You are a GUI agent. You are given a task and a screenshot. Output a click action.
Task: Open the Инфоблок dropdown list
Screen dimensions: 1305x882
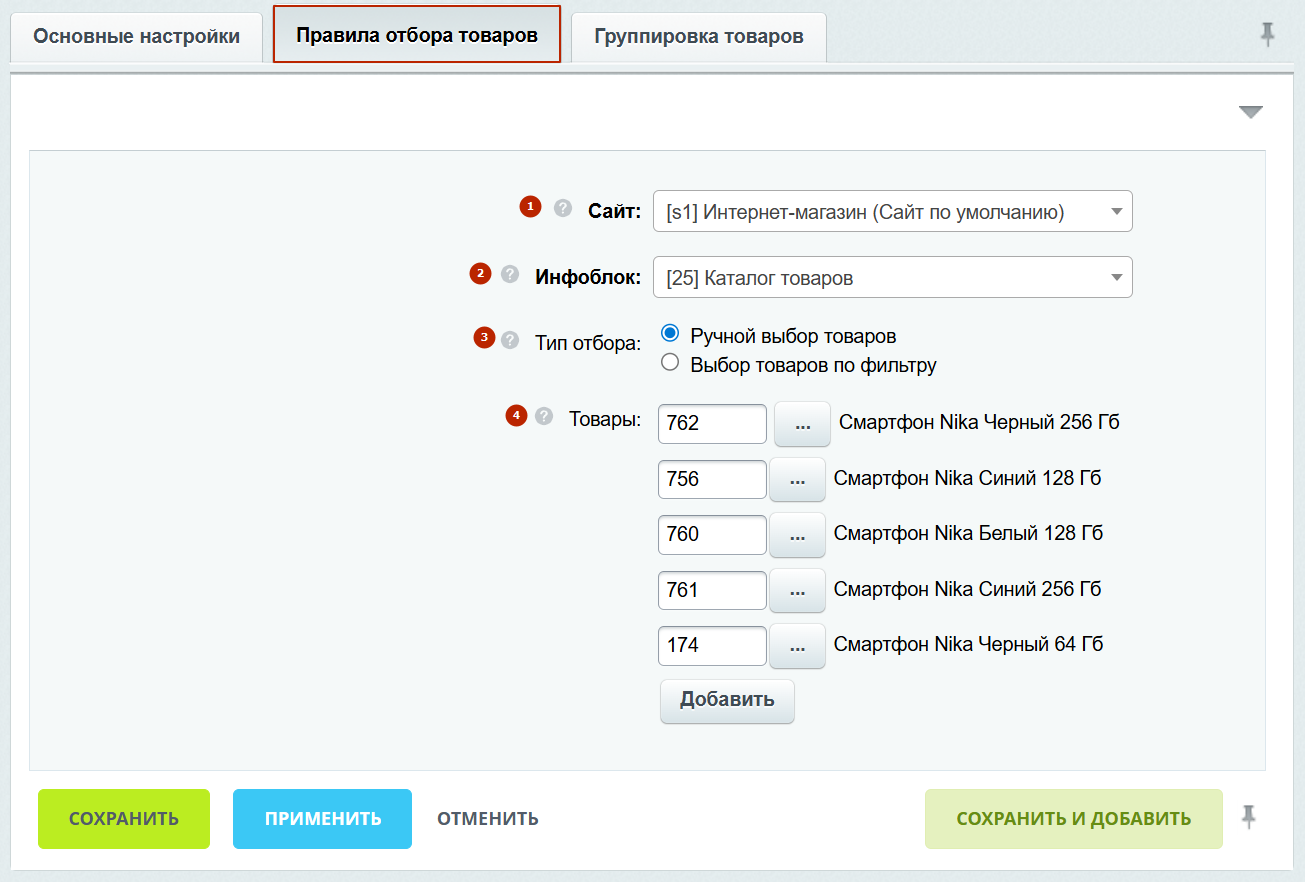pyautogui.click(x=892, y=278)
